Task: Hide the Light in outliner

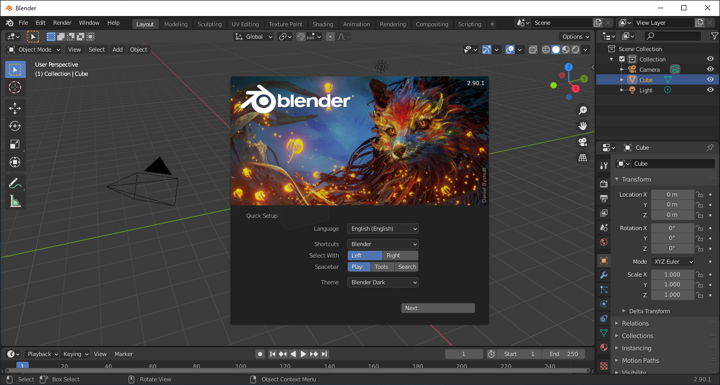Action: 710,90
